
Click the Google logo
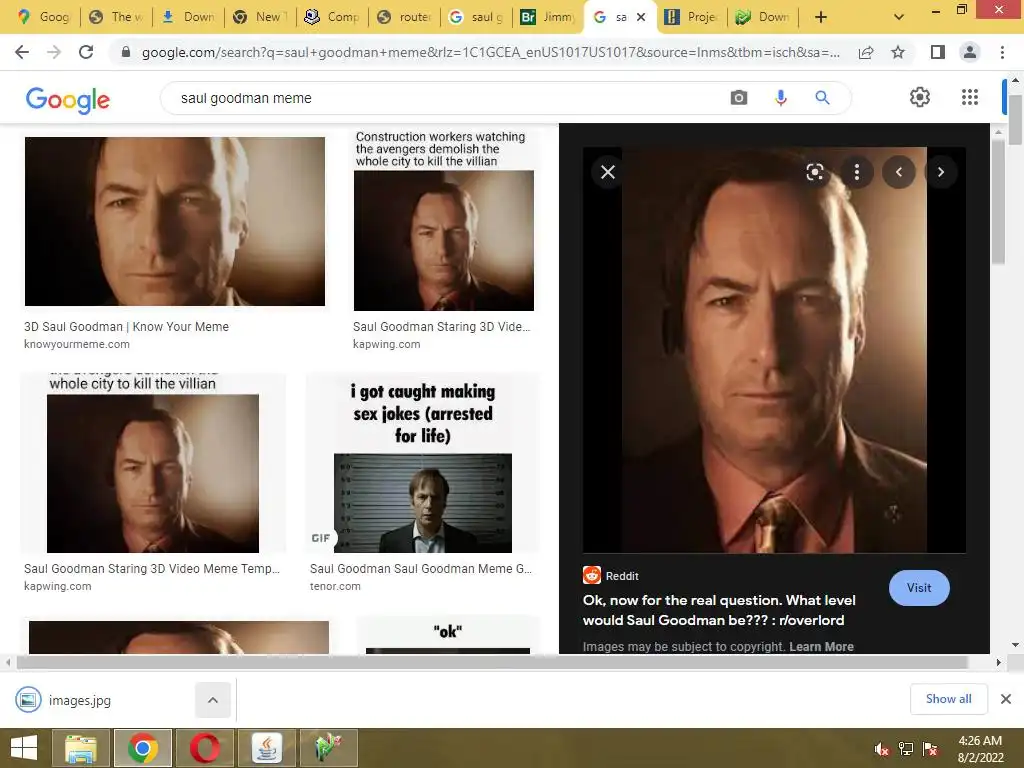point(67,99)
